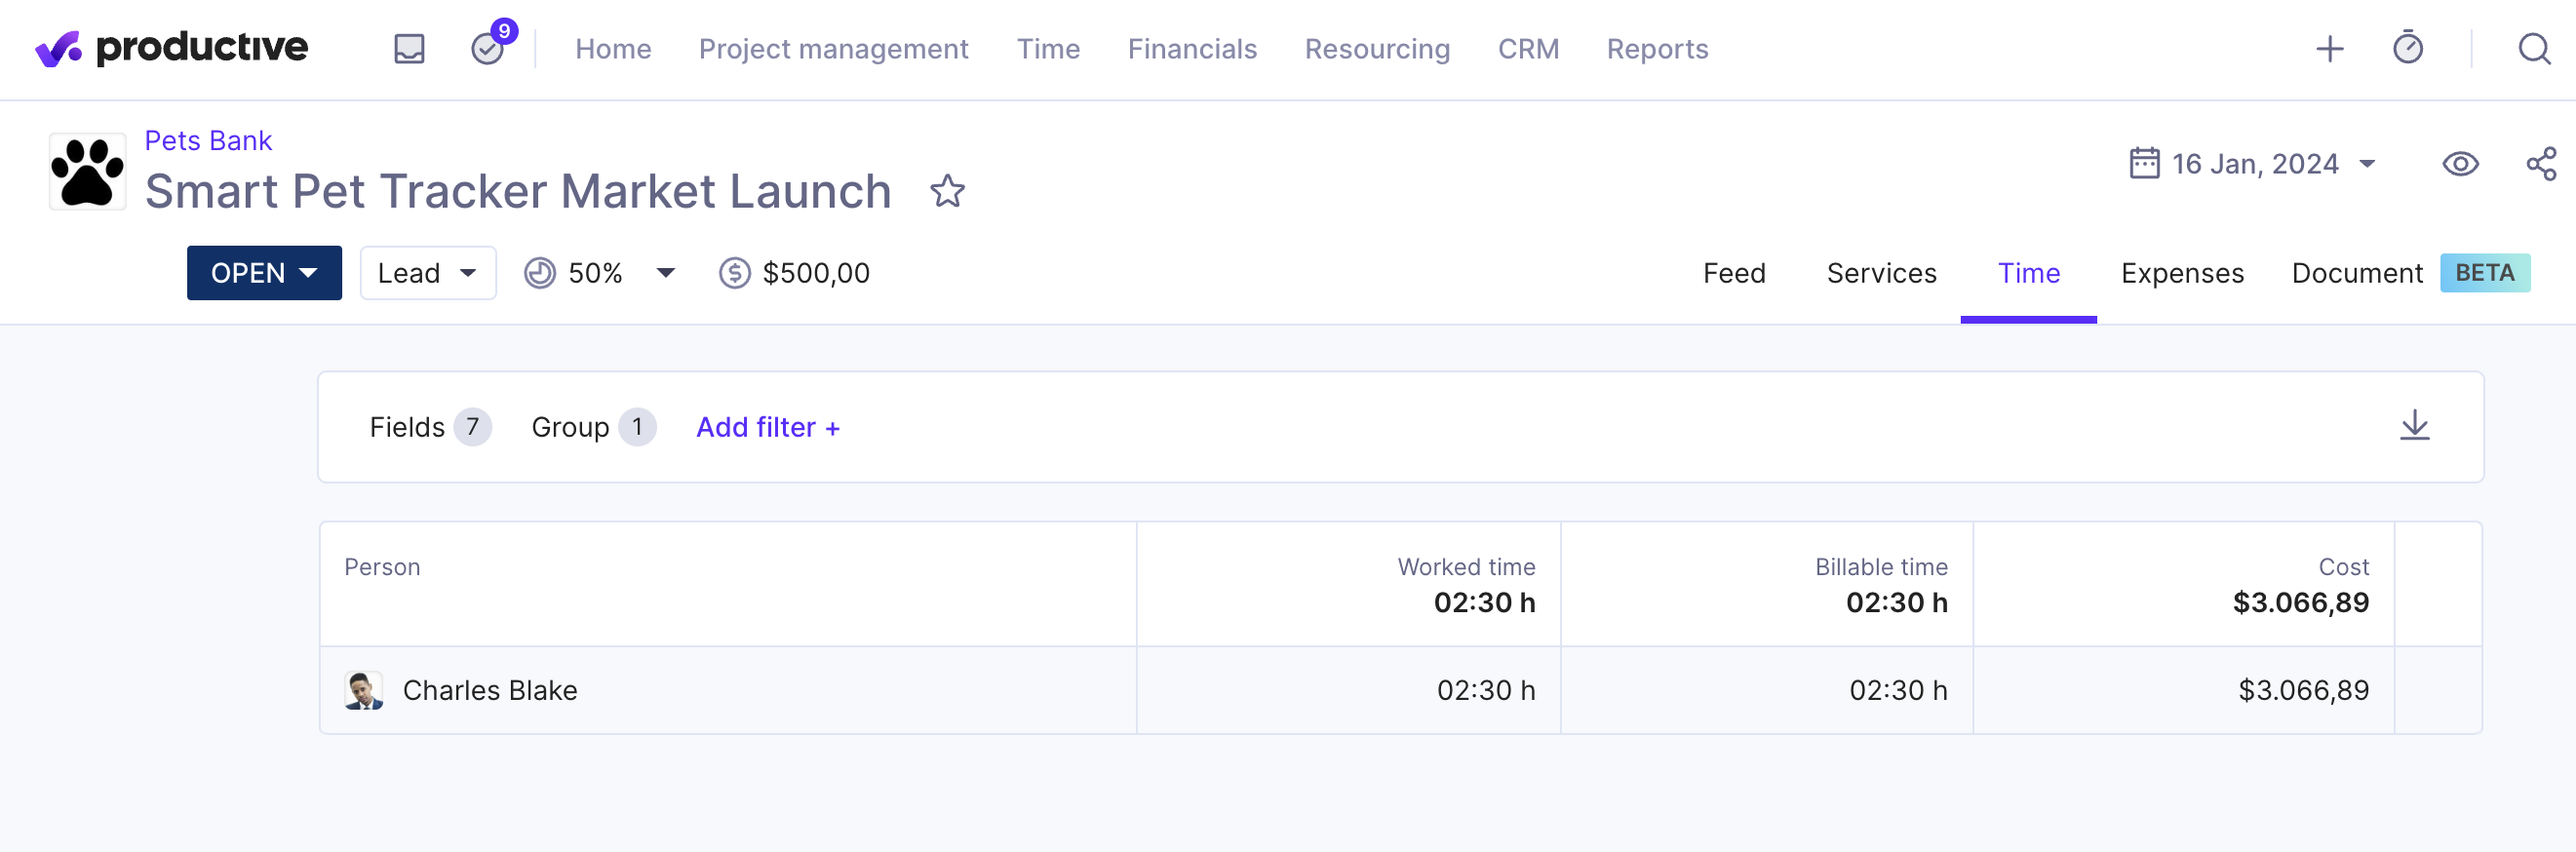2576x852 pixels.
Task: Switch to the Expenses tab
Action: (x=2182, y=273)
